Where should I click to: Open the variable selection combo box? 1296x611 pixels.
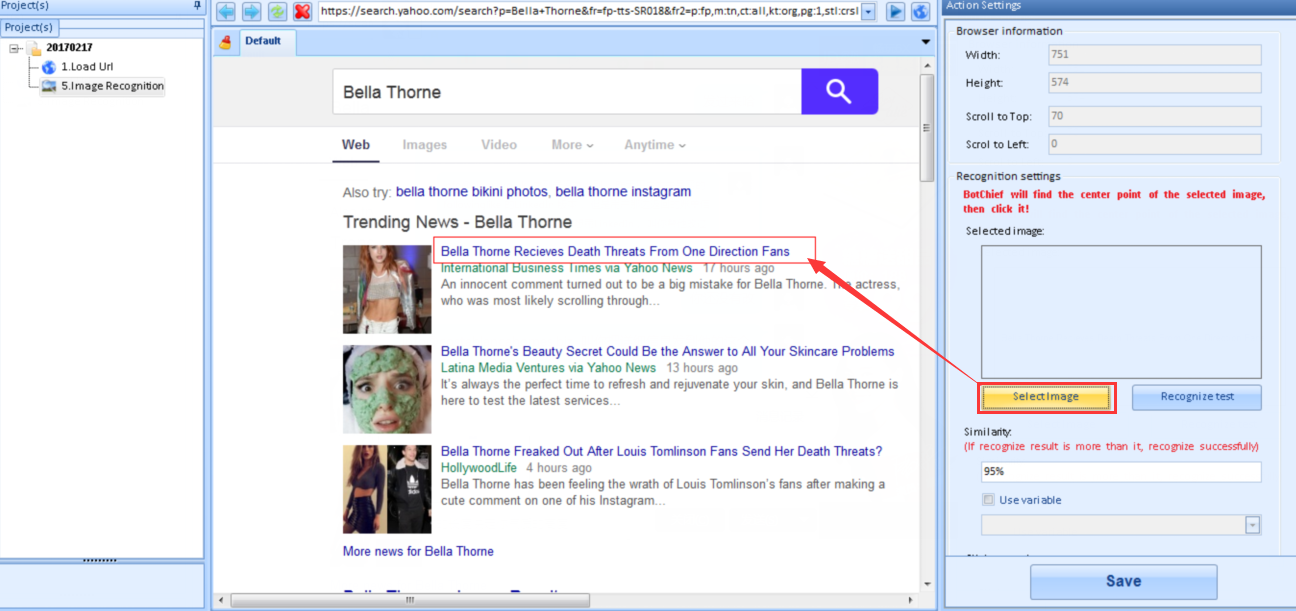point(1252,525)
